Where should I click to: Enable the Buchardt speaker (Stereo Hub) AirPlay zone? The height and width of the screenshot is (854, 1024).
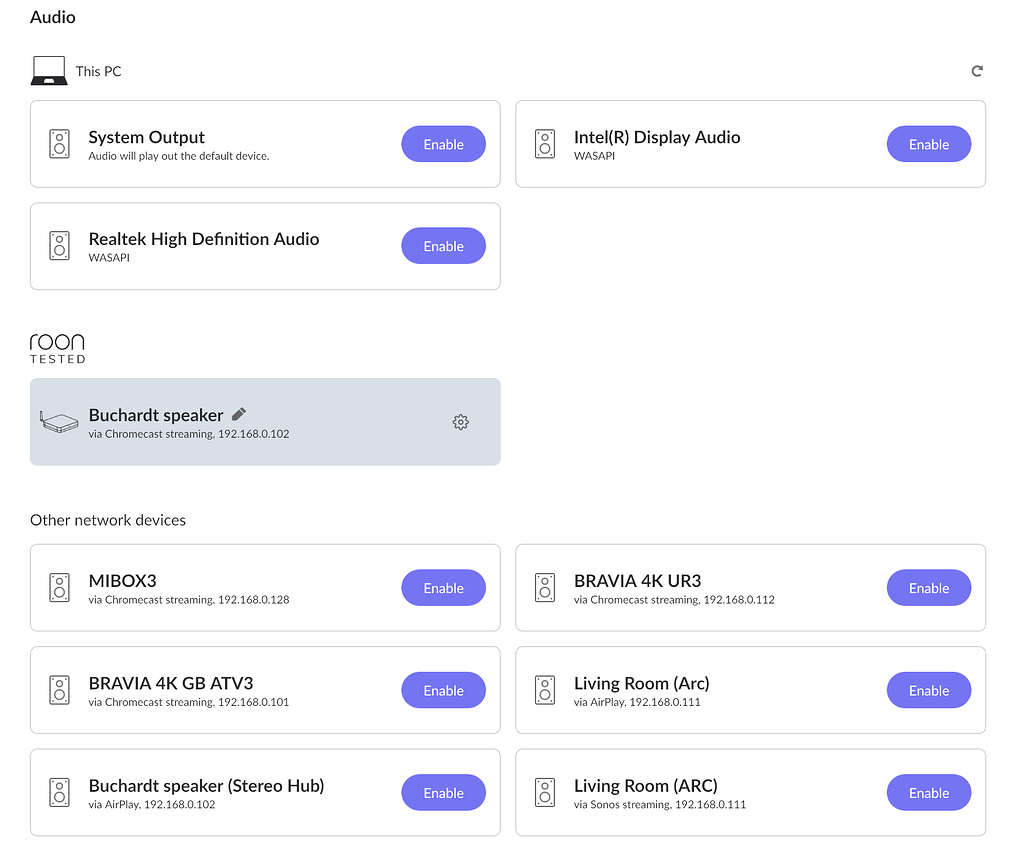443,792
